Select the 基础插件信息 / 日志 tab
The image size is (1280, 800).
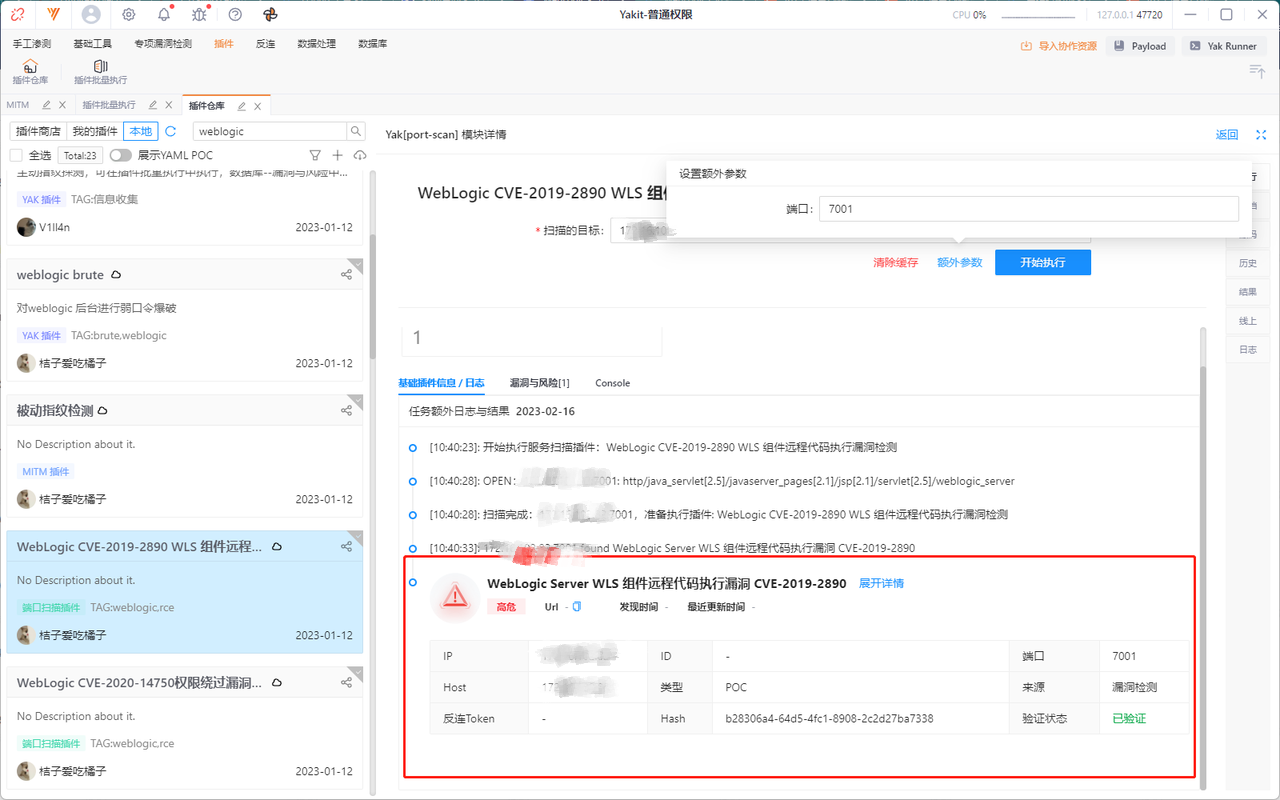(441, 383)
